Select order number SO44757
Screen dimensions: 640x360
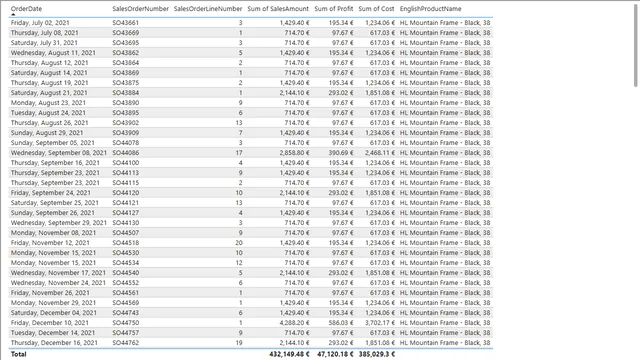[x=126, y=333]
